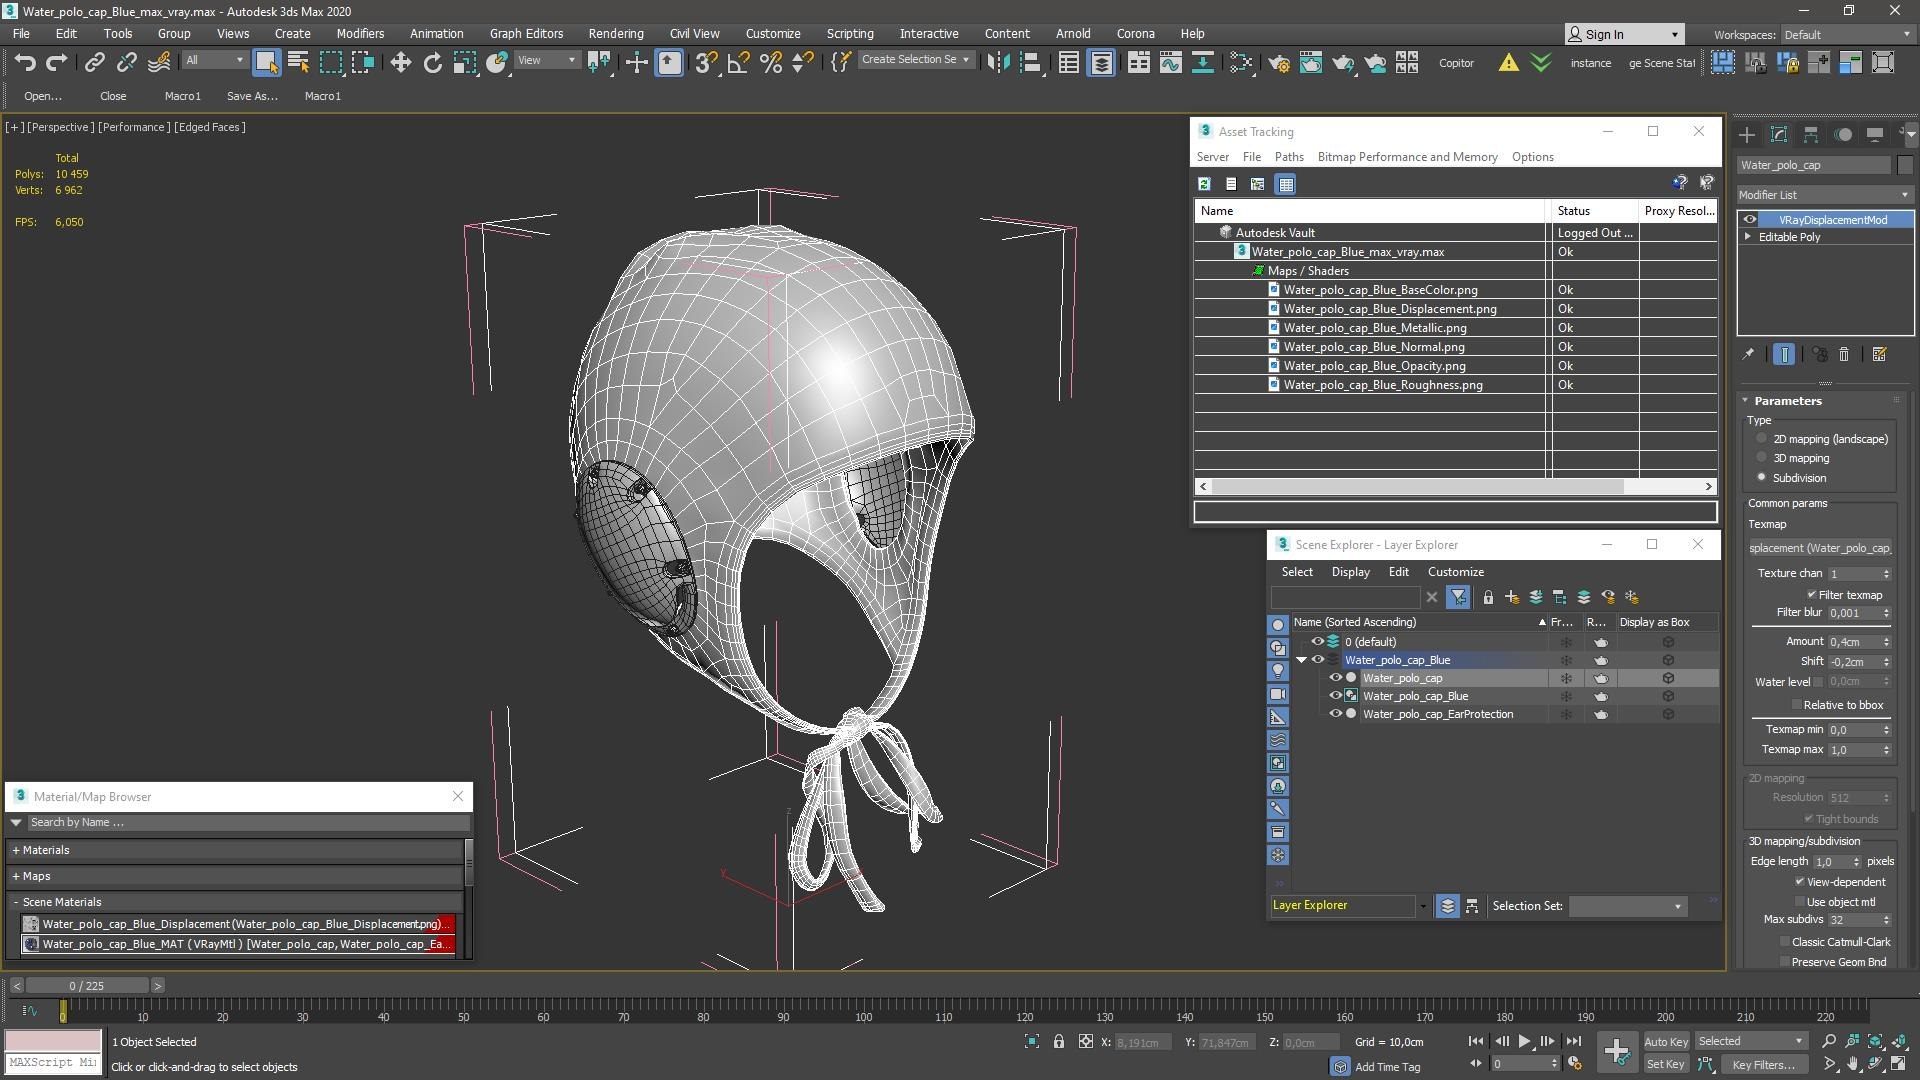Image resolution: width=1920 pixels, height=1080 pixels.
Task: Select the Move tool in the toolbar
Action: [400, 63]
